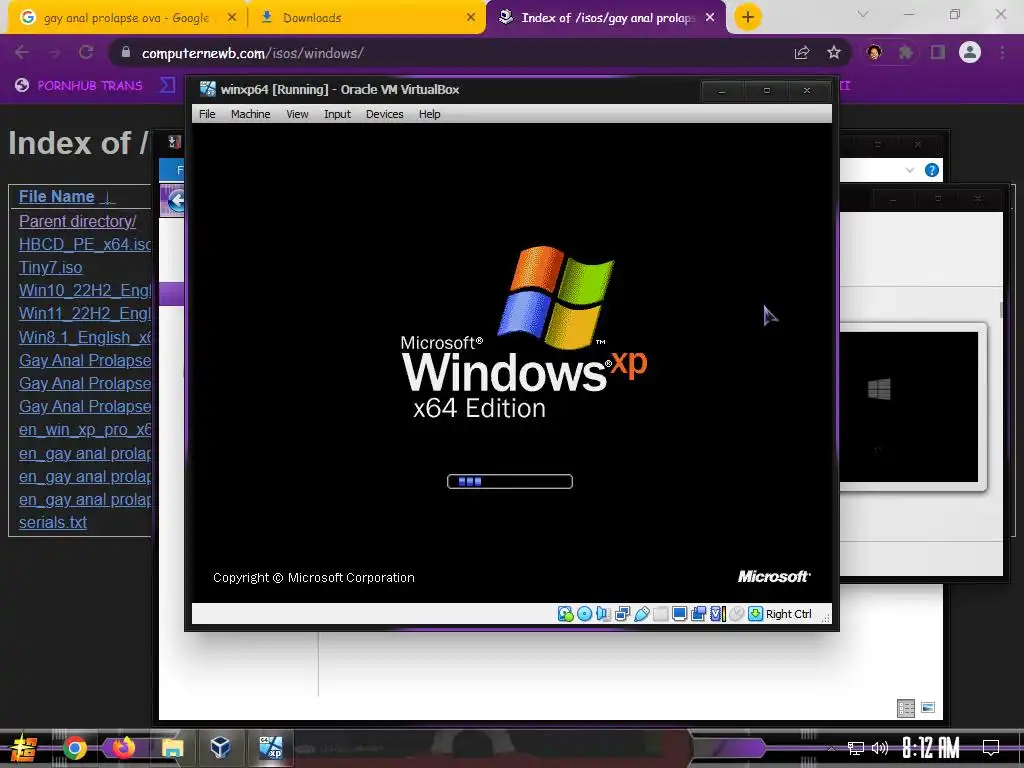
Task: Sort listing by File Name column header
Action: point(56,197)
